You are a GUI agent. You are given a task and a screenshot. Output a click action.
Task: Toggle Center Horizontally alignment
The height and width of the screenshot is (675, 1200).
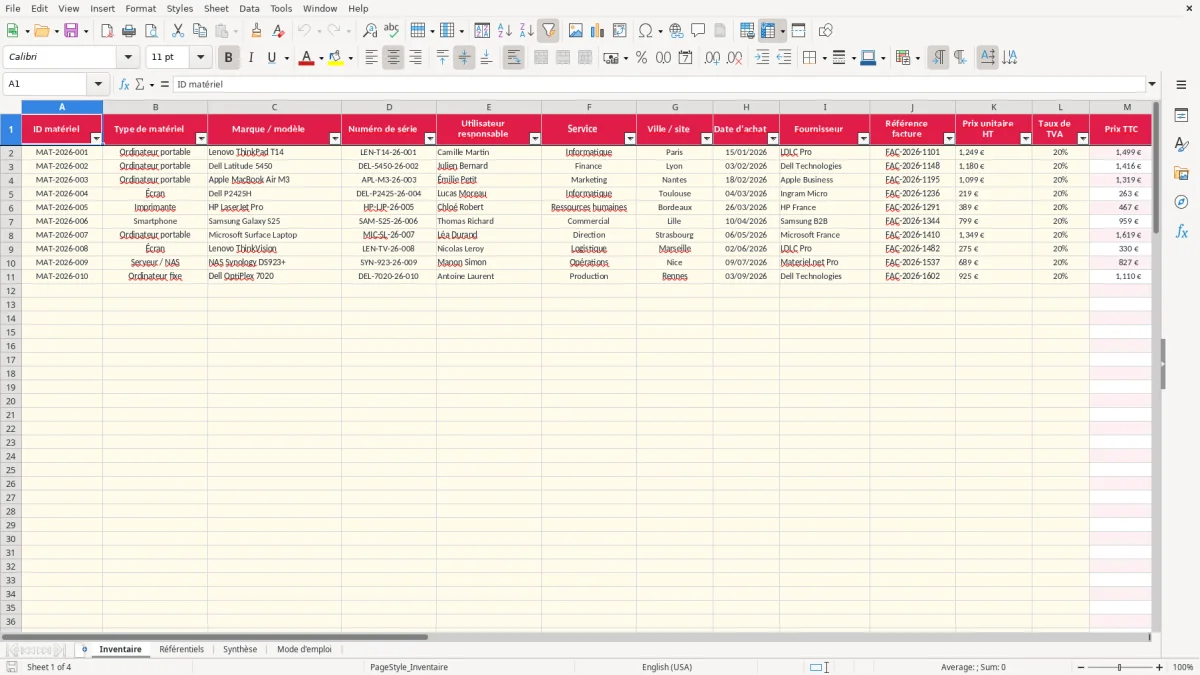393,58
